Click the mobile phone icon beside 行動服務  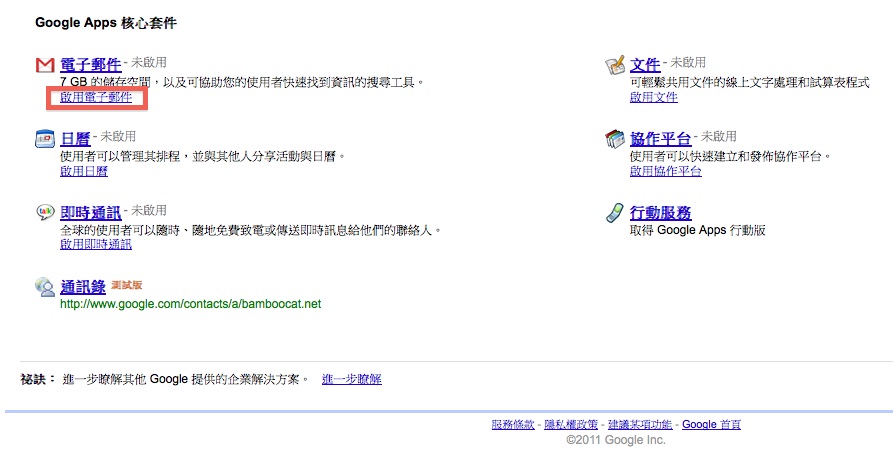(615, 213)
